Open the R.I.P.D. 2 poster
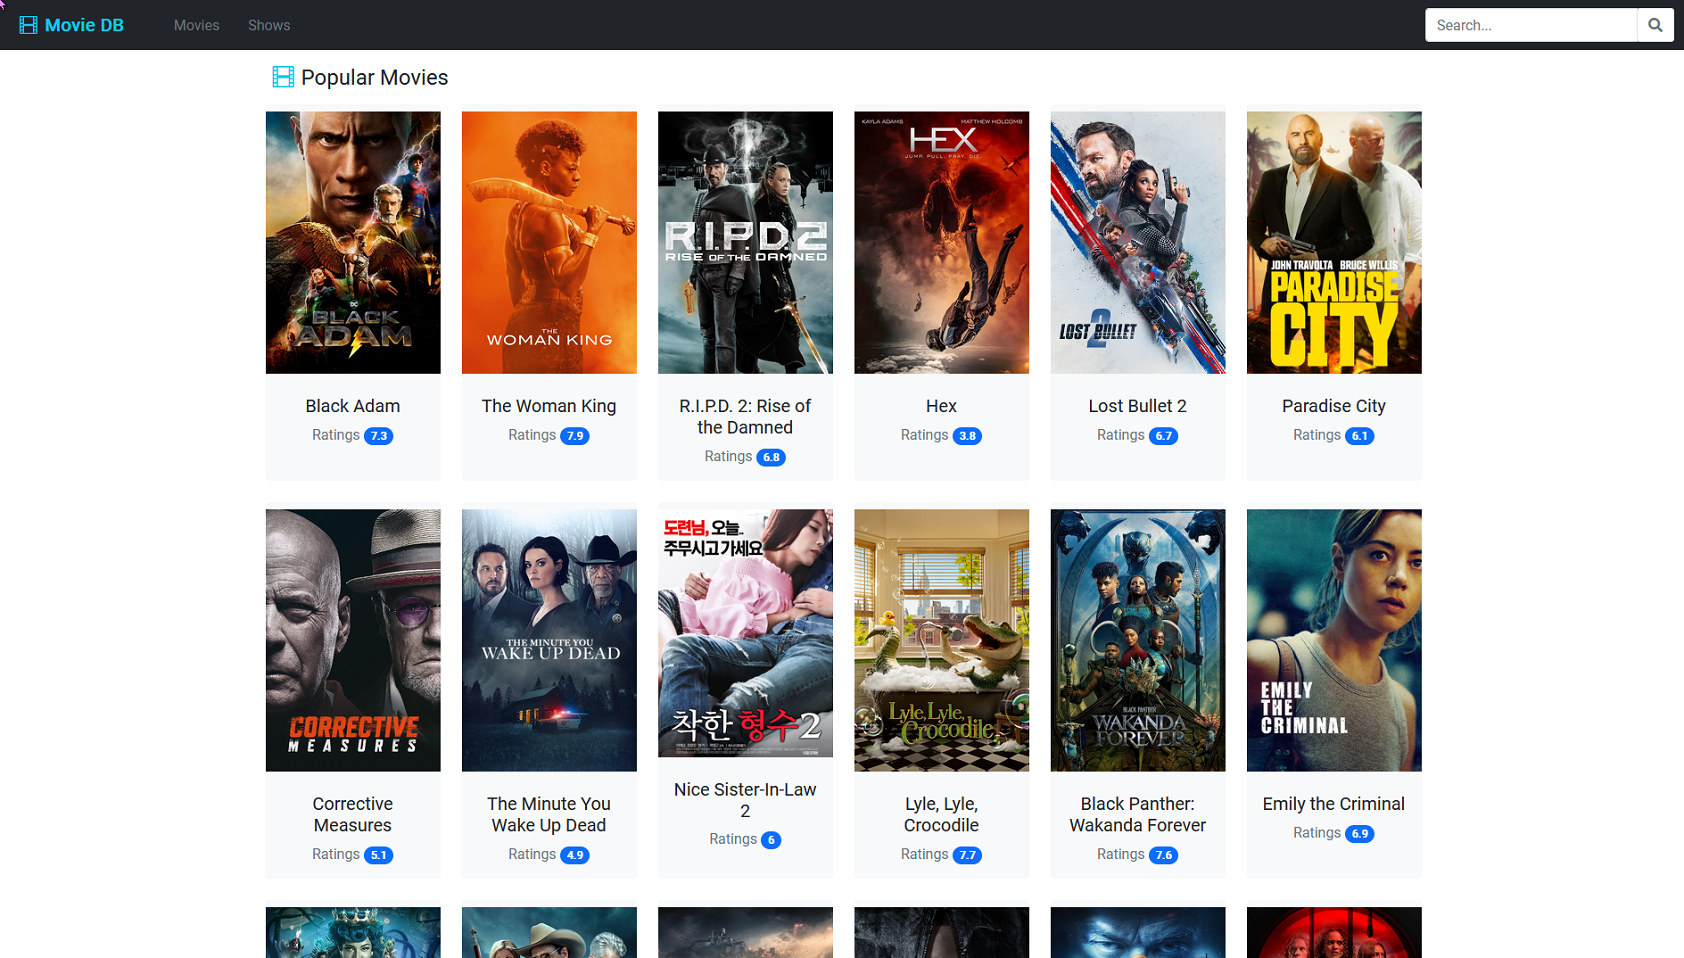 [745, 242]
